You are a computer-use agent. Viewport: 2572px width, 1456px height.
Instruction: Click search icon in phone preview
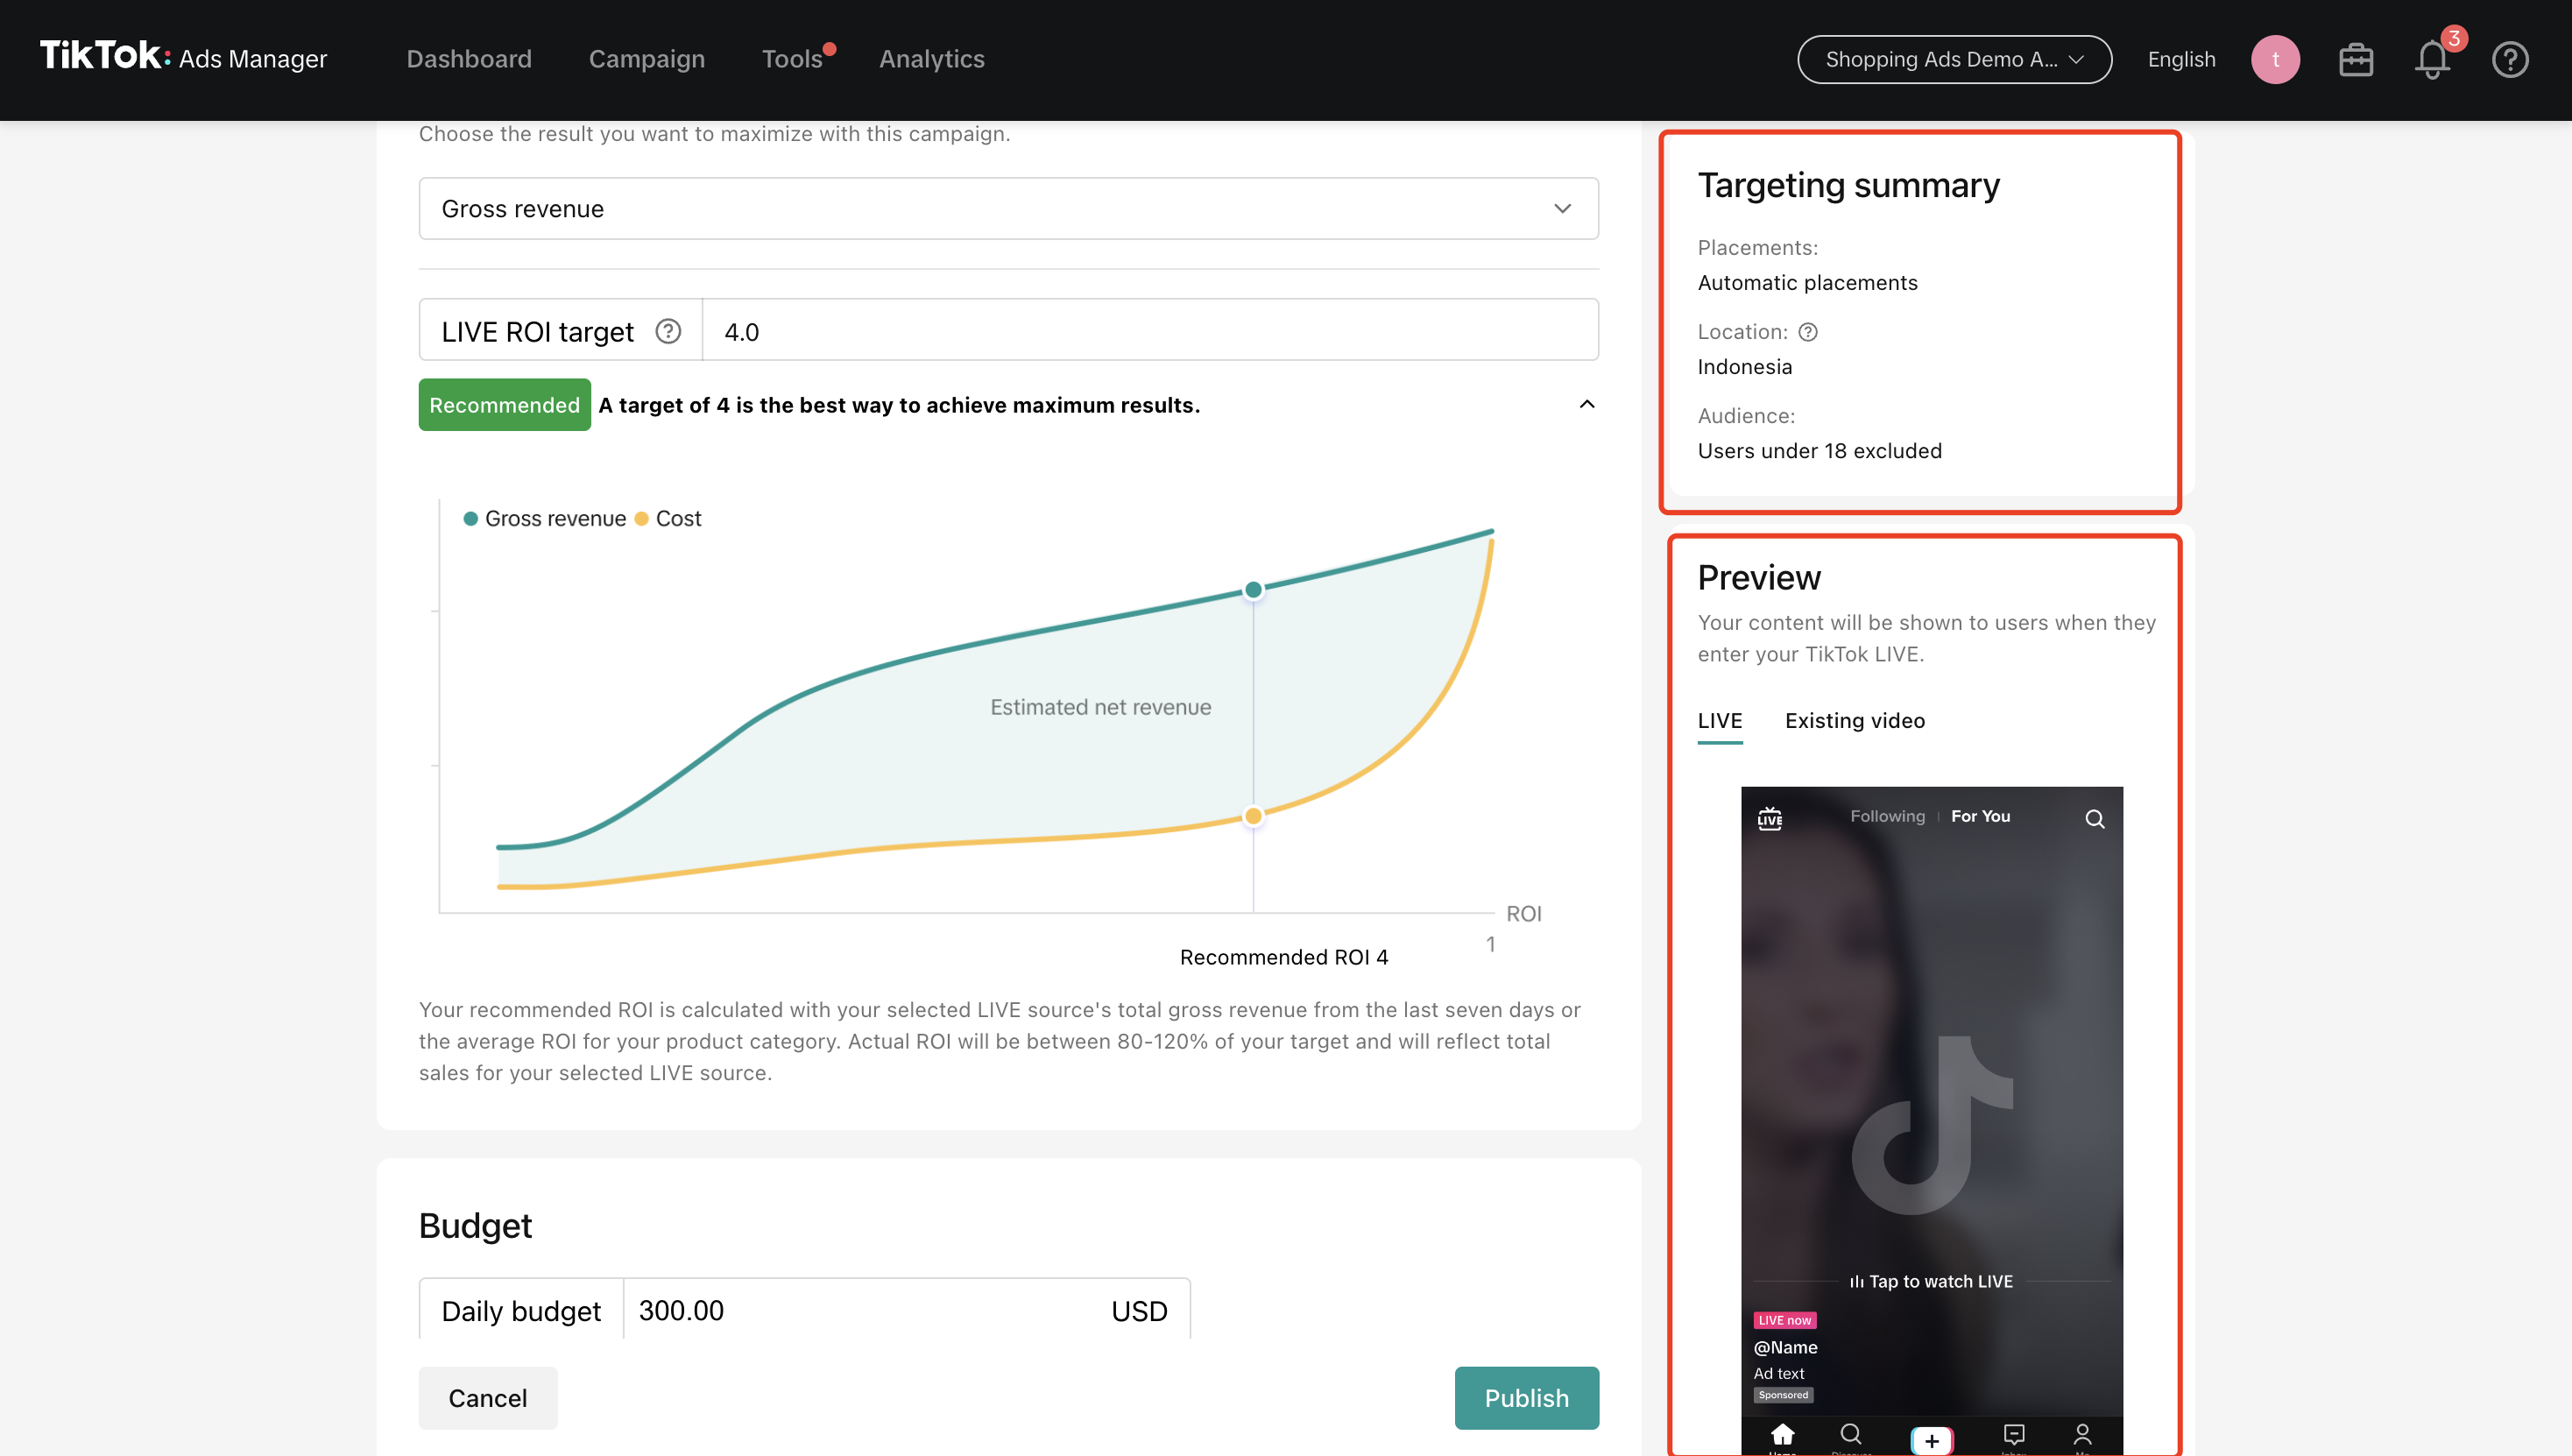[x=2095, y=819]
